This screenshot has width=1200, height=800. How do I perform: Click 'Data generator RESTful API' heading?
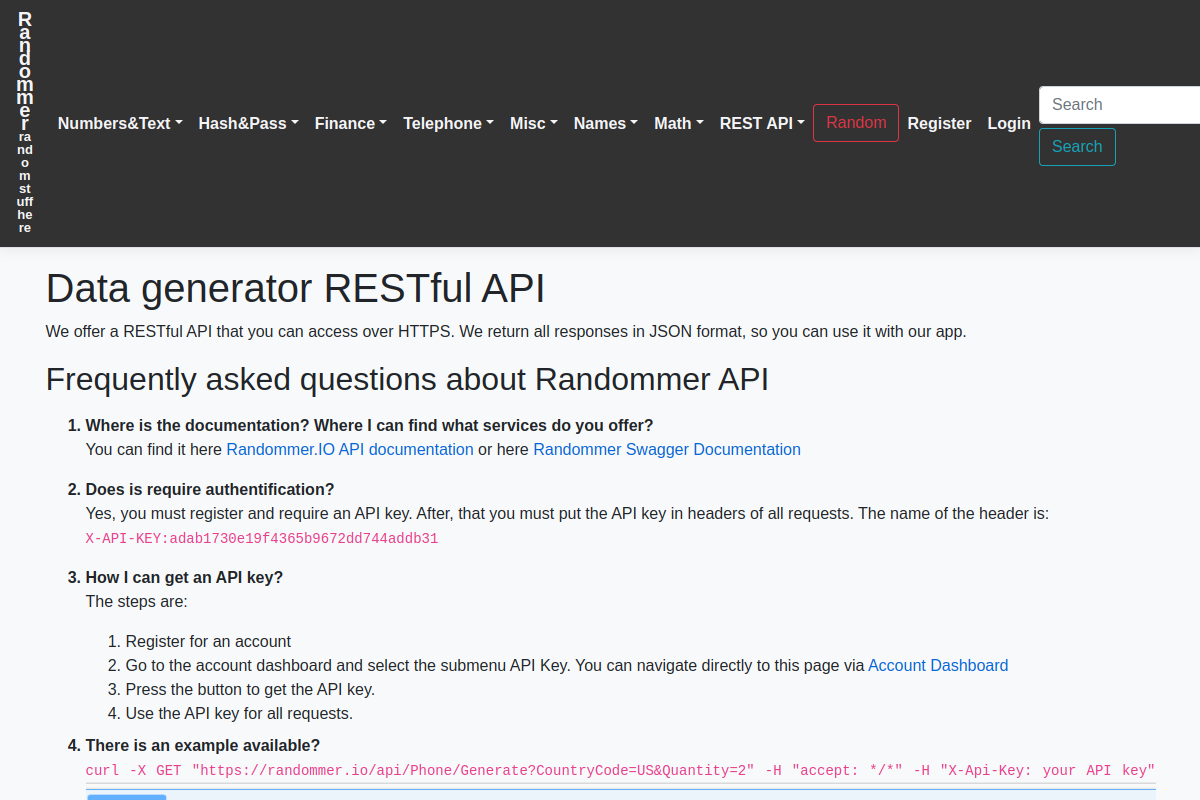[295, 289]
